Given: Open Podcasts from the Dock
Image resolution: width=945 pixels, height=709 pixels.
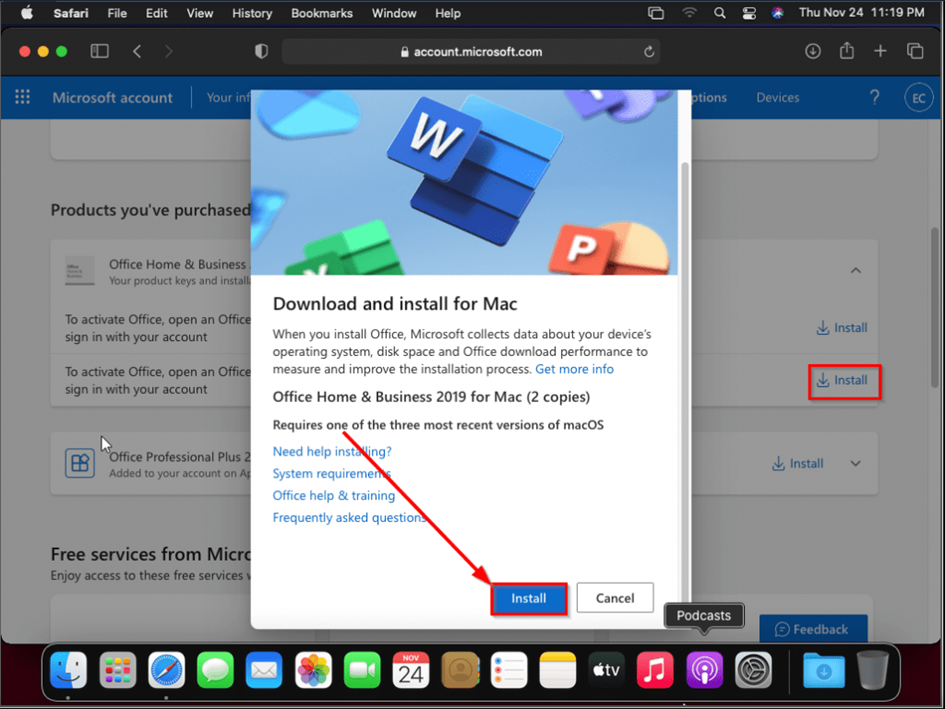Looking at the screenshot, I should (705, 670).
